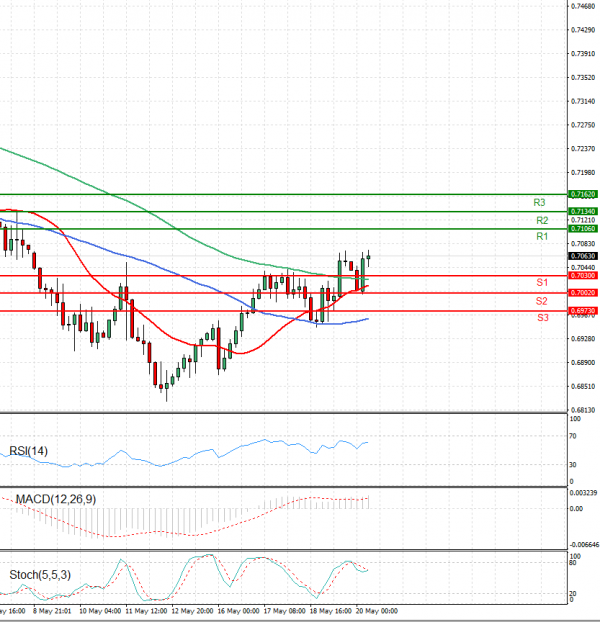Screen dimensions: 600x622
Task: Click the R1 resistance label
Action: (x=542, y=236)
